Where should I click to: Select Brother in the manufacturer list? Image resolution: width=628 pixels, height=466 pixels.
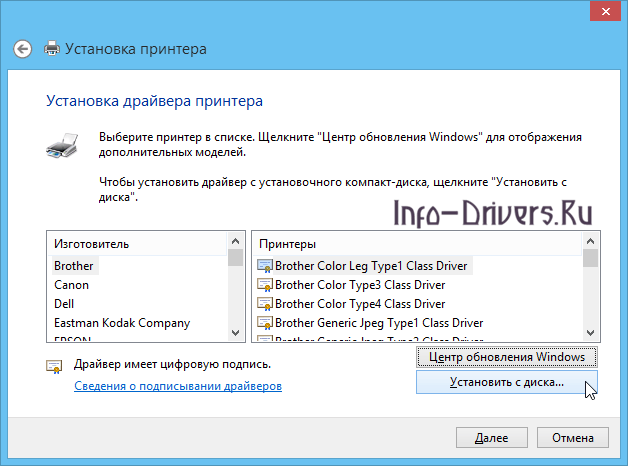click(74, 266)
